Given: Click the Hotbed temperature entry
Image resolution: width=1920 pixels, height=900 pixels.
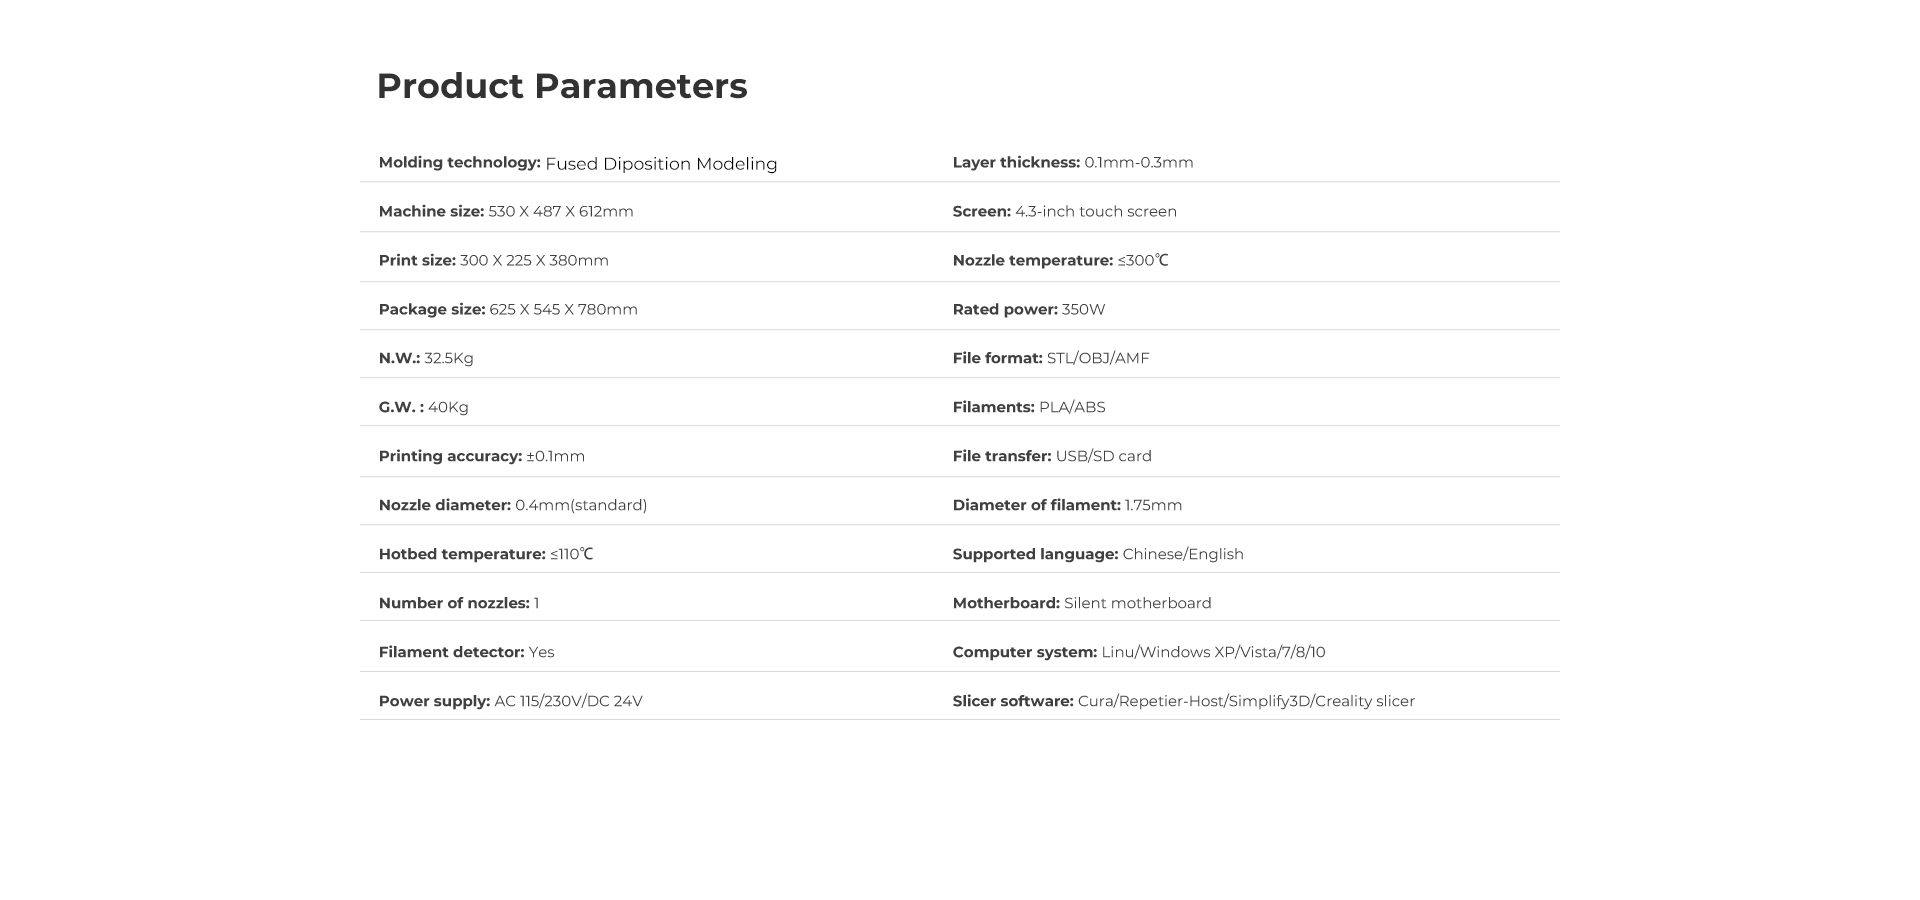Looking at the screenshot, I should [485, 554].
